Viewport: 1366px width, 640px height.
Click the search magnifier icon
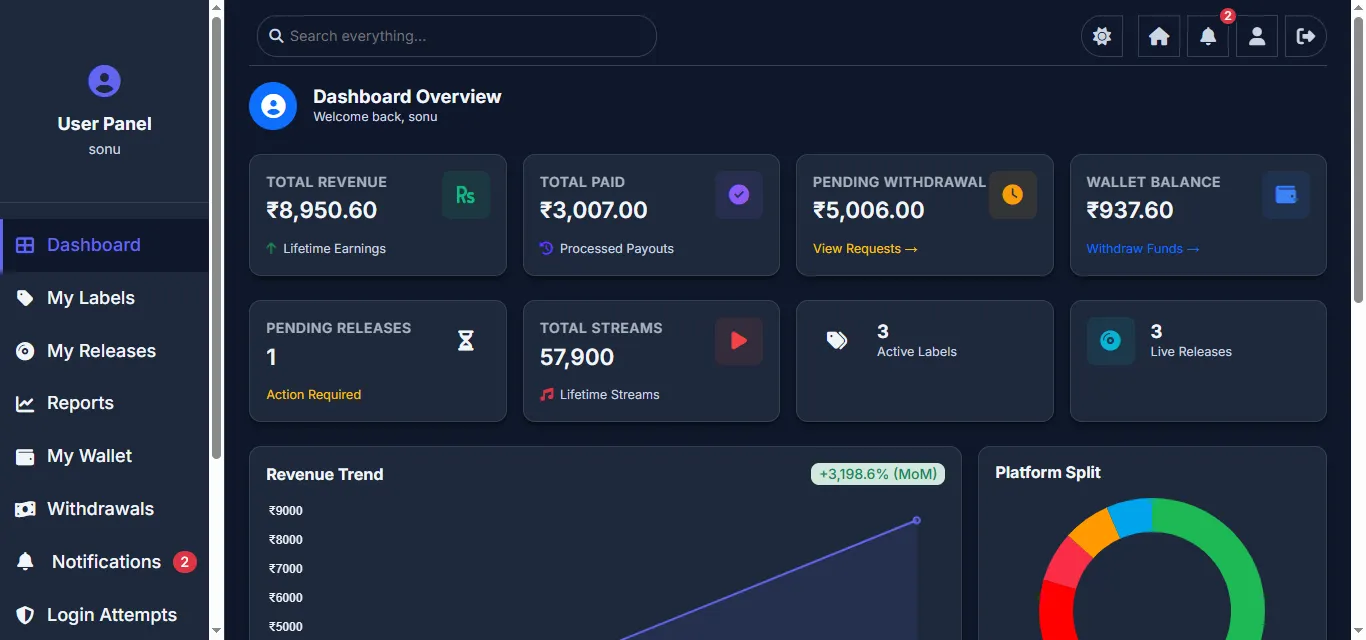pos(277,36)
